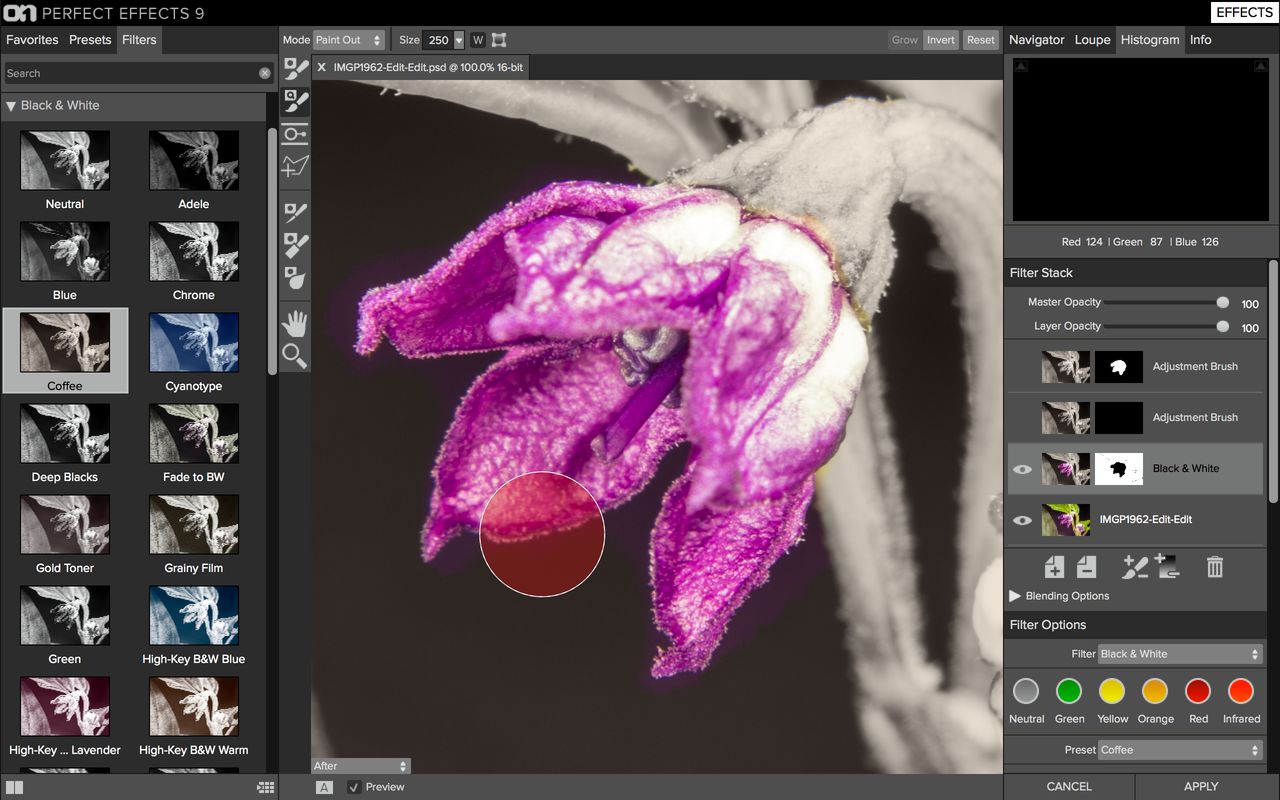Select the paint bucket fill tool
Viewport: 1280px width, 800px height.
coord(295,278)
